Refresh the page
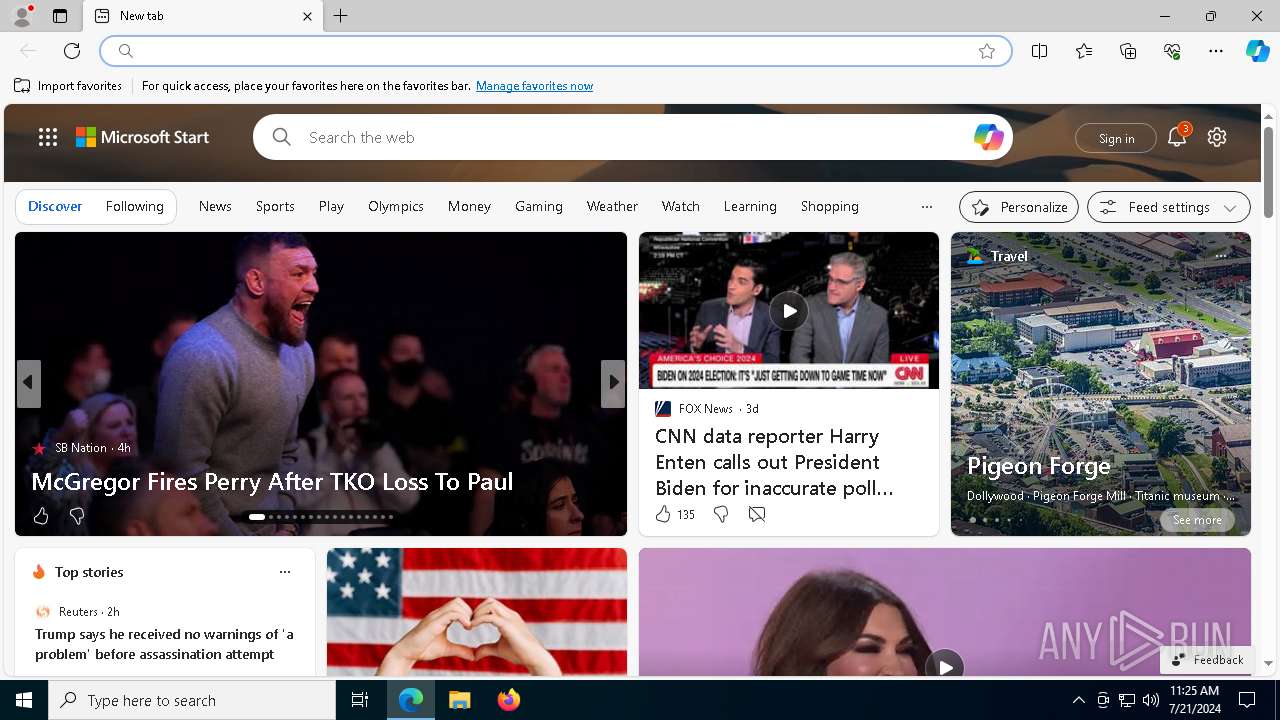Image resolution: width=1280 pixels, height=720 pixels. (x=72, y=51)
